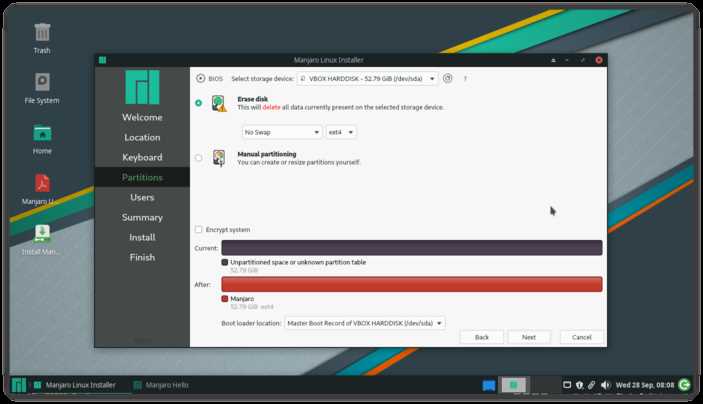Viewport: 703px width, 404px height.
Task: Enable the Encrypt system checkbox
Action: 199,230
